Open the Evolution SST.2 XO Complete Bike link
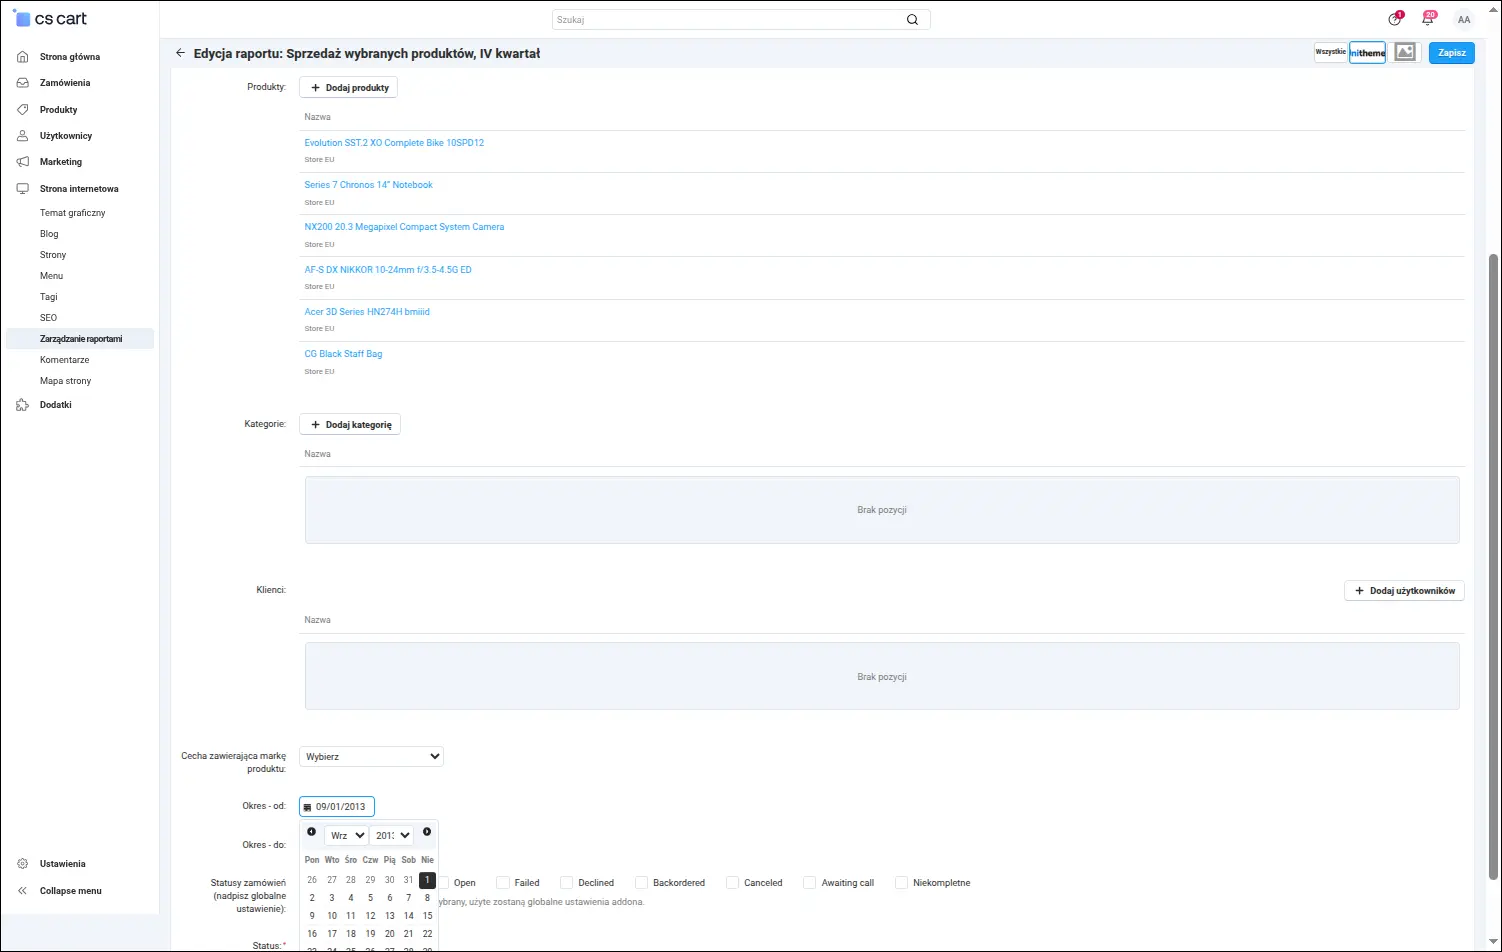The image size is (1502, 952). coord(394,143)
